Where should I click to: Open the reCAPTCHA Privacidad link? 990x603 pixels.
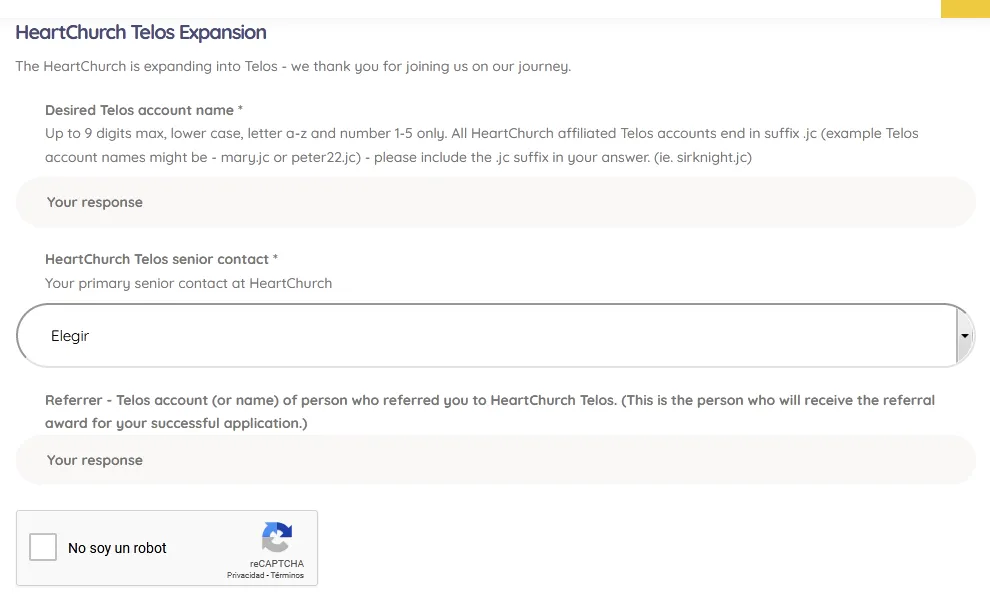pyautogui.click(x=246, y=575)
